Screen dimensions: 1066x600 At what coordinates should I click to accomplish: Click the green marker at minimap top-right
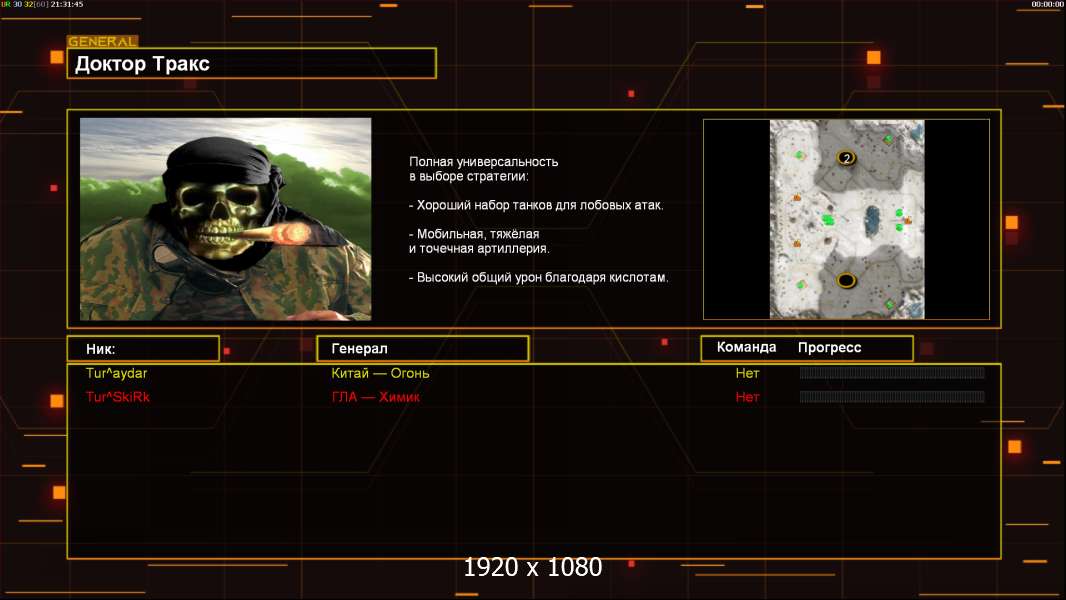point(888,139)
